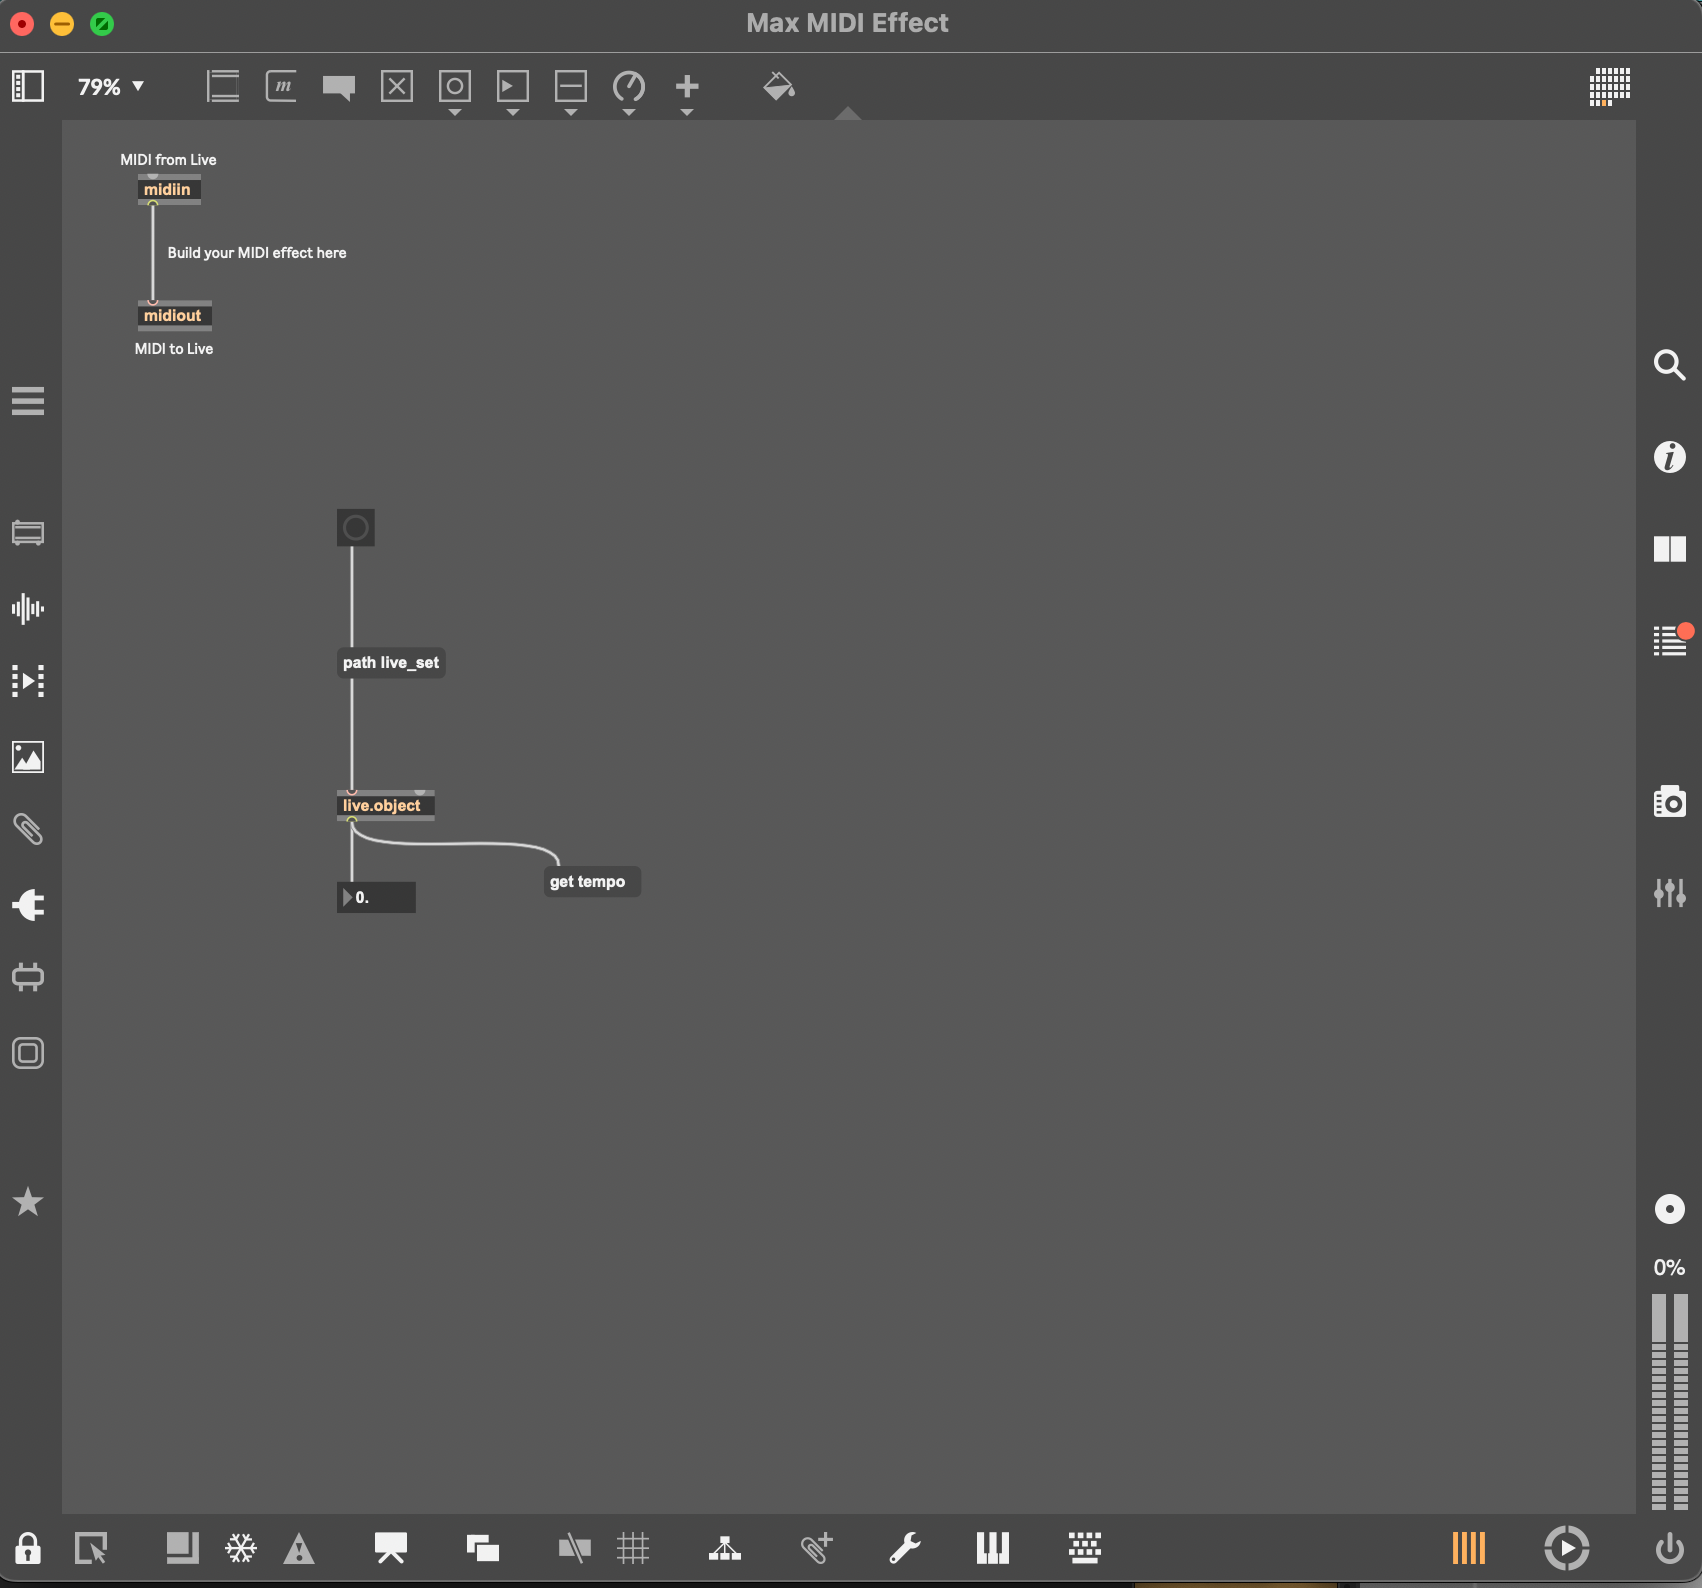Toggle the audio power button

coord(1669,1548)
